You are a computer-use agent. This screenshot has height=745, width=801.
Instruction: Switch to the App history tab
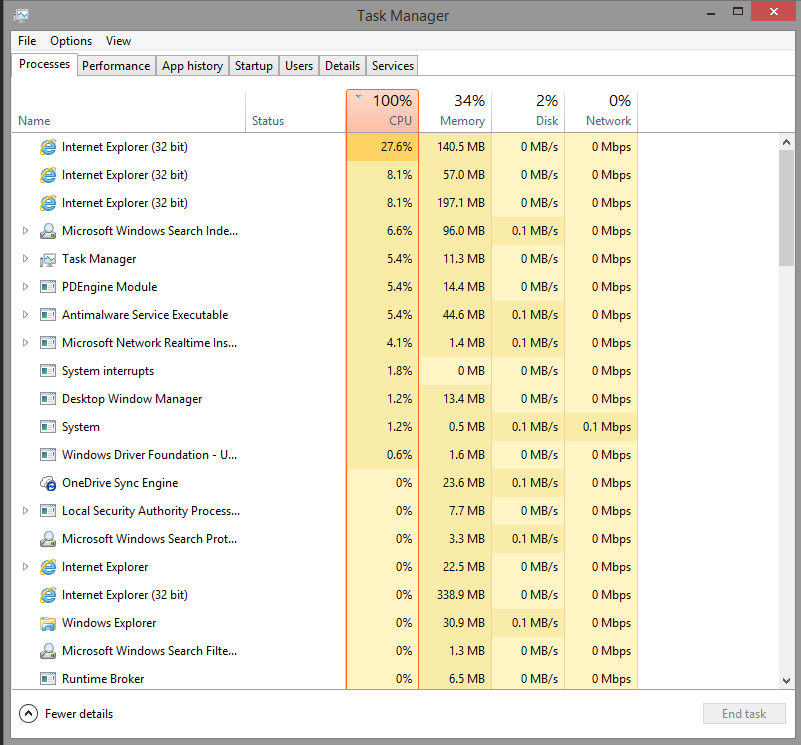(193, 66)
